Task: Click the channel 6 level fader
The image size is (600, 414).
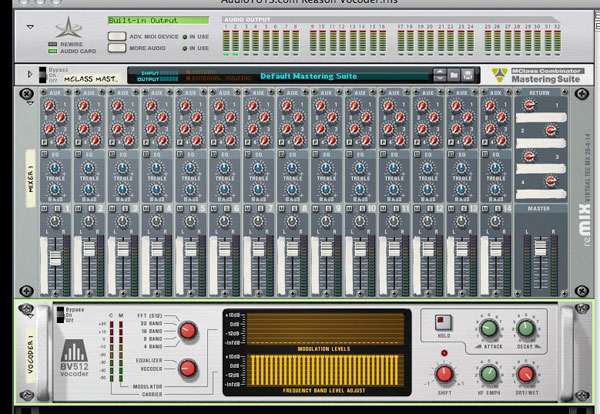Action: [x=225, y=249]
